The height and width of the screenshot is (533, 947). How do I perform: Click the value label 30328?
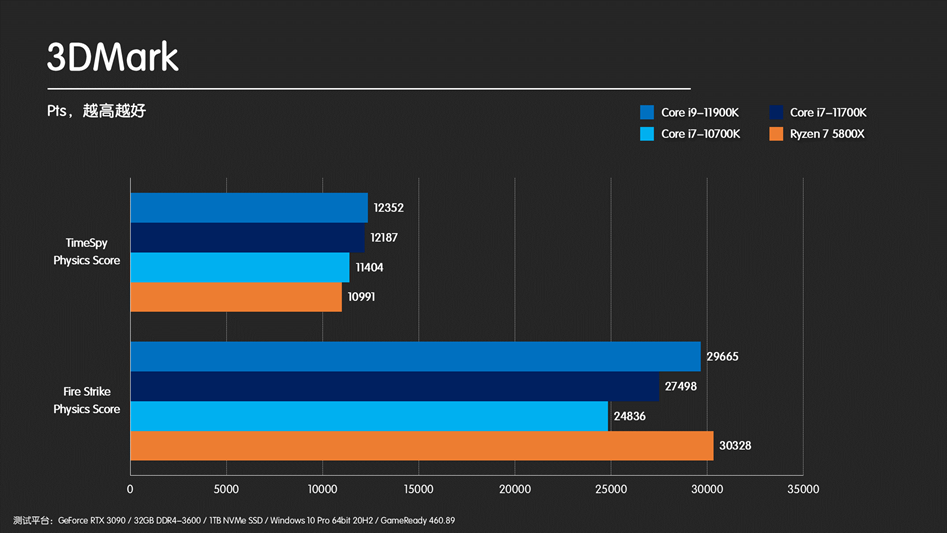pos(735,445)
